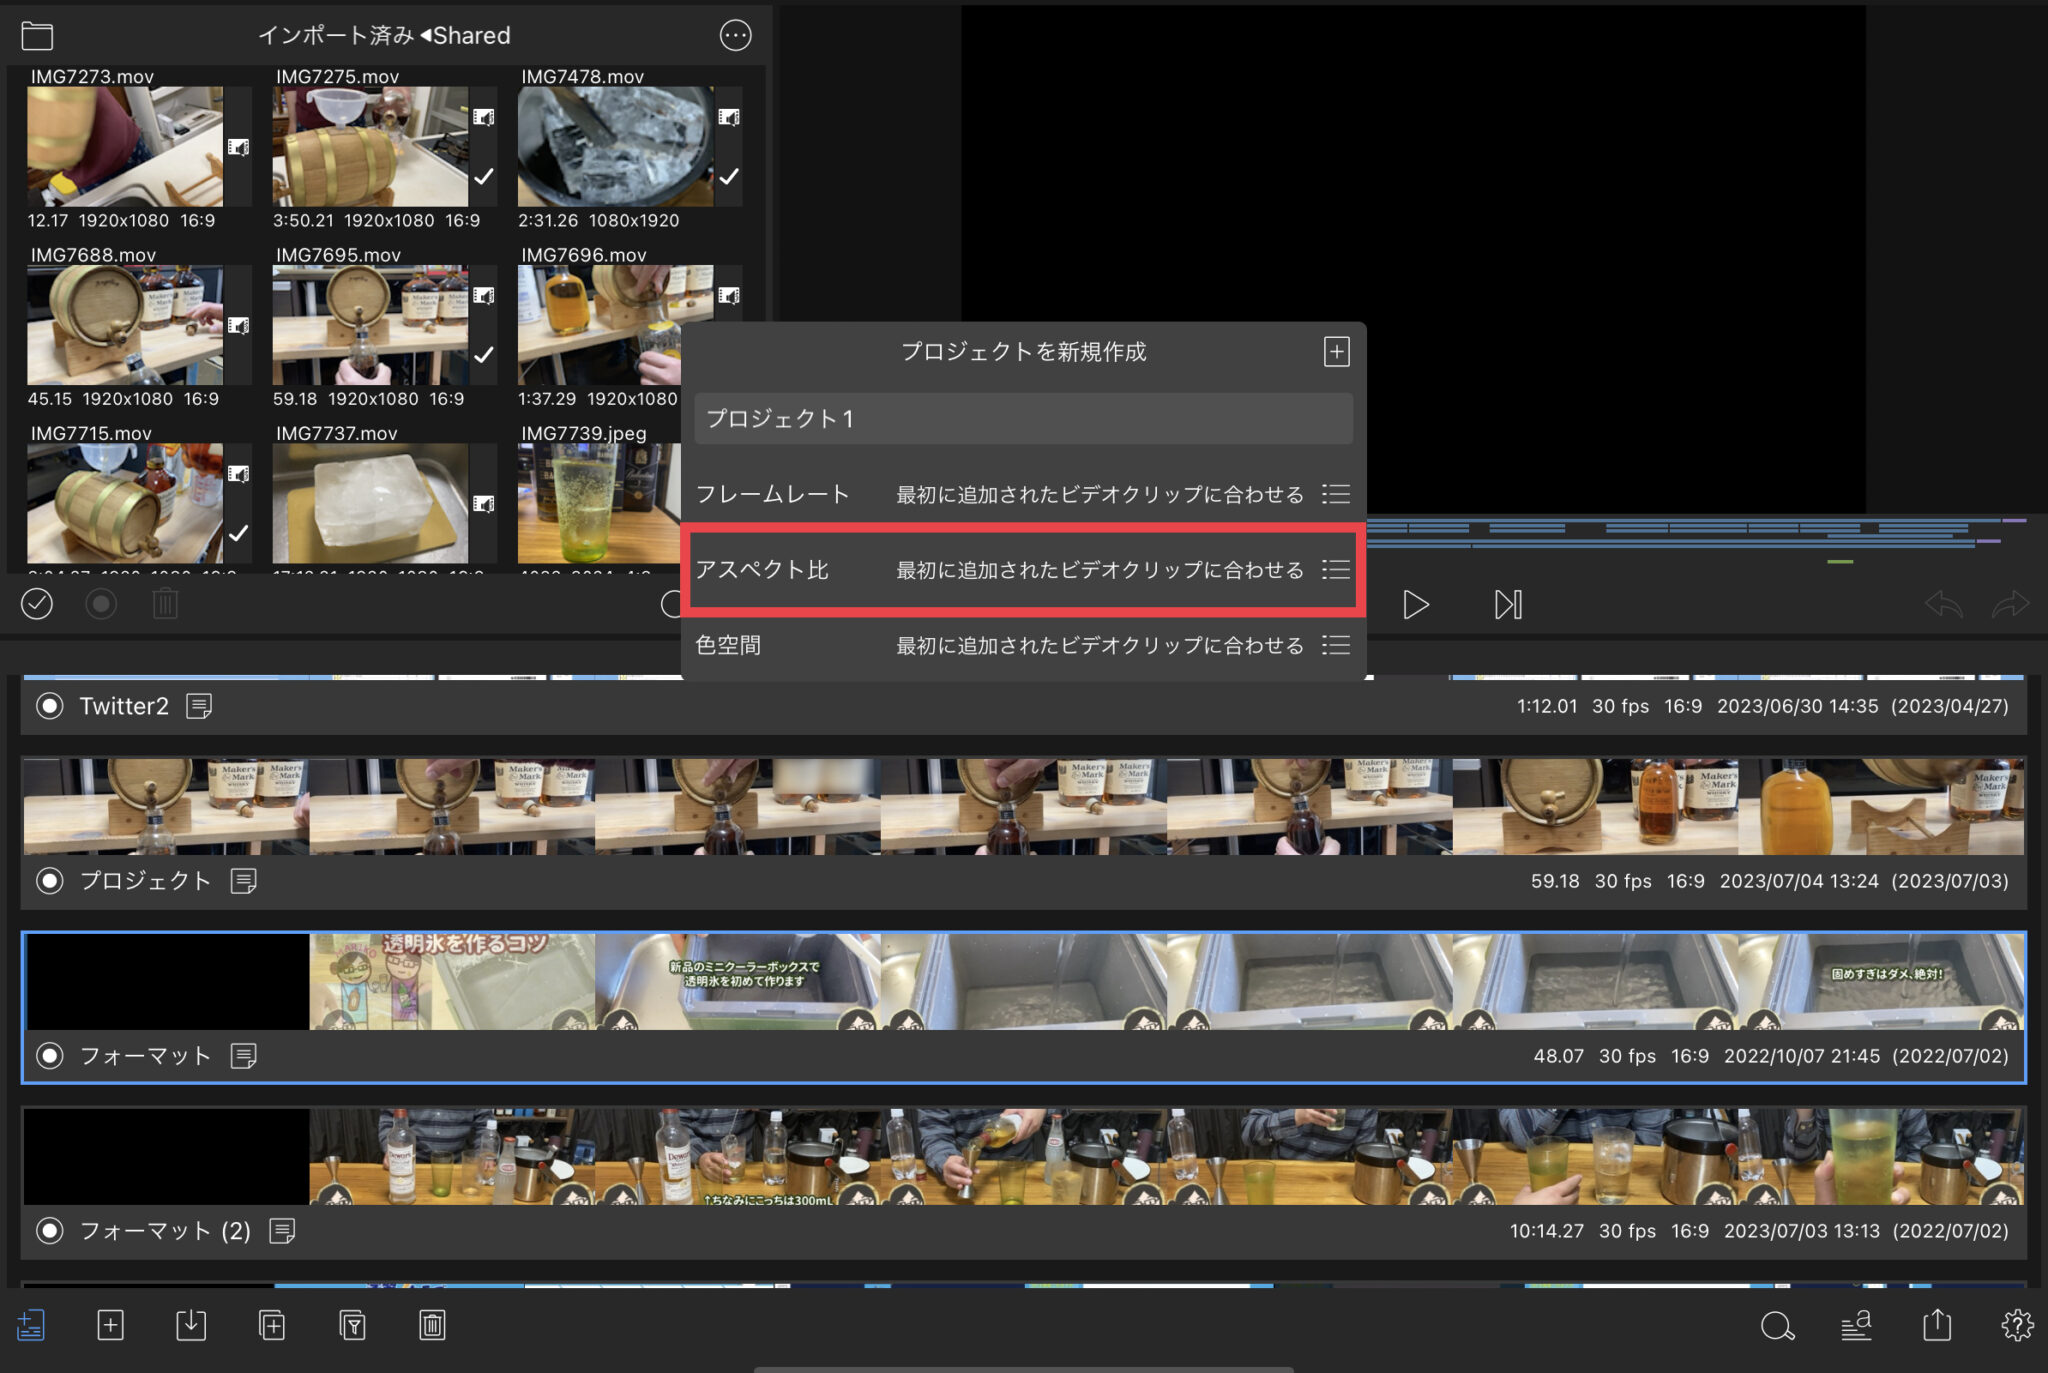Uncheck the IMG7478.mov selection checkmark

[729, 177]
